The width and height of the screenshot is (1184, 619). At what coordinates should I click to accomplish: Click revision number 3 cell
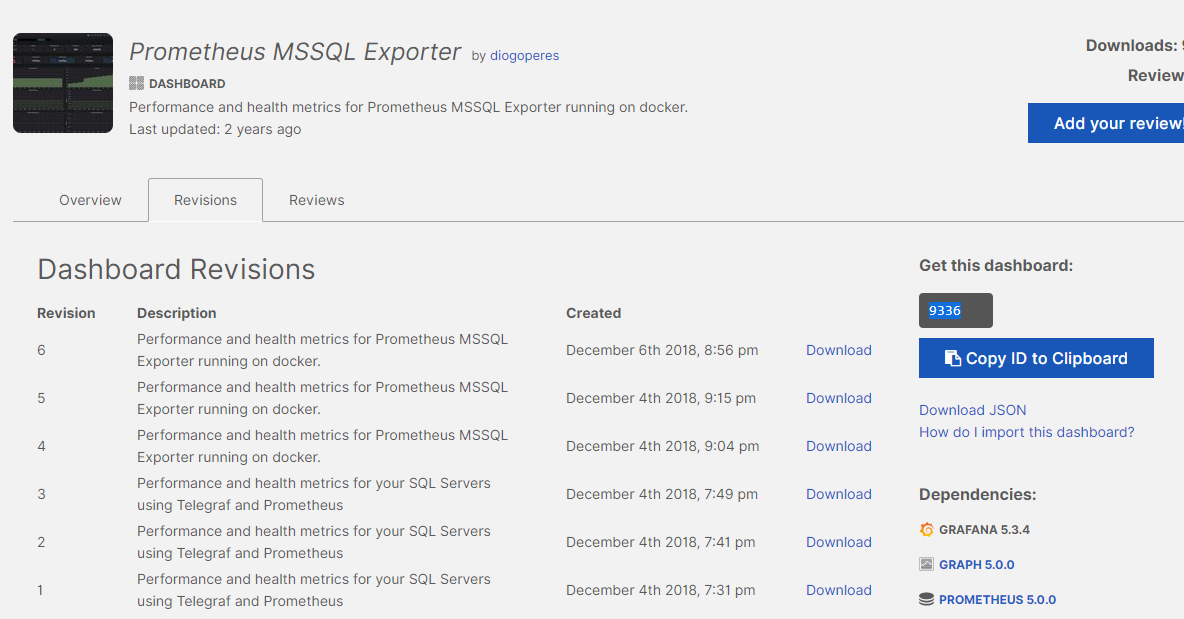pos(42,494)
